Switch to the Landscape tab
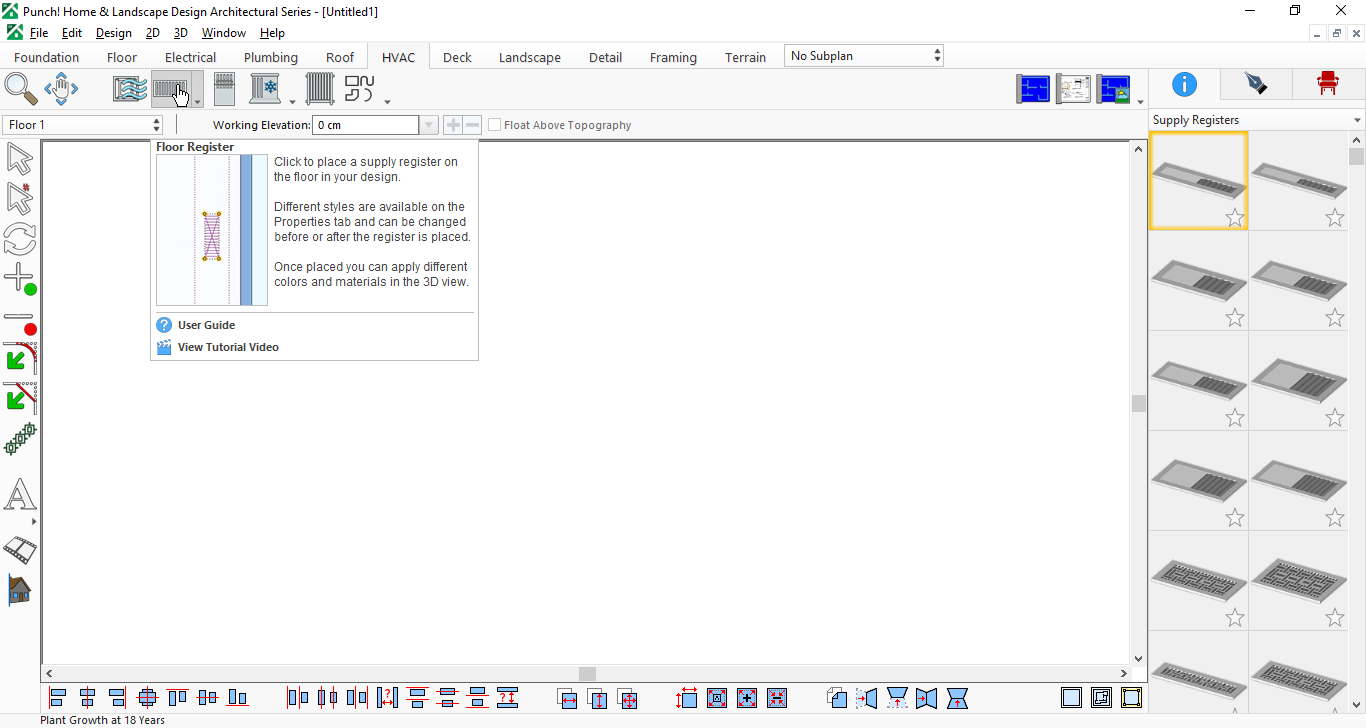1366x728 pixels. pyautogui.click(x=530, y=57)
